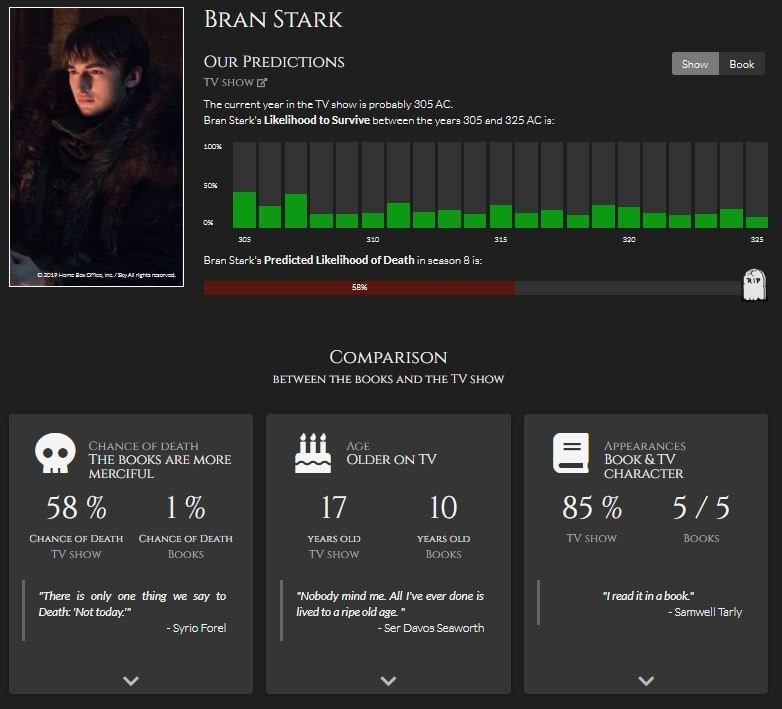Click the 'Nobody mind me' quote text
Image resolution: width=782 pixels, height=709 pixels.
pyautogui.click(x=390, y=604)
